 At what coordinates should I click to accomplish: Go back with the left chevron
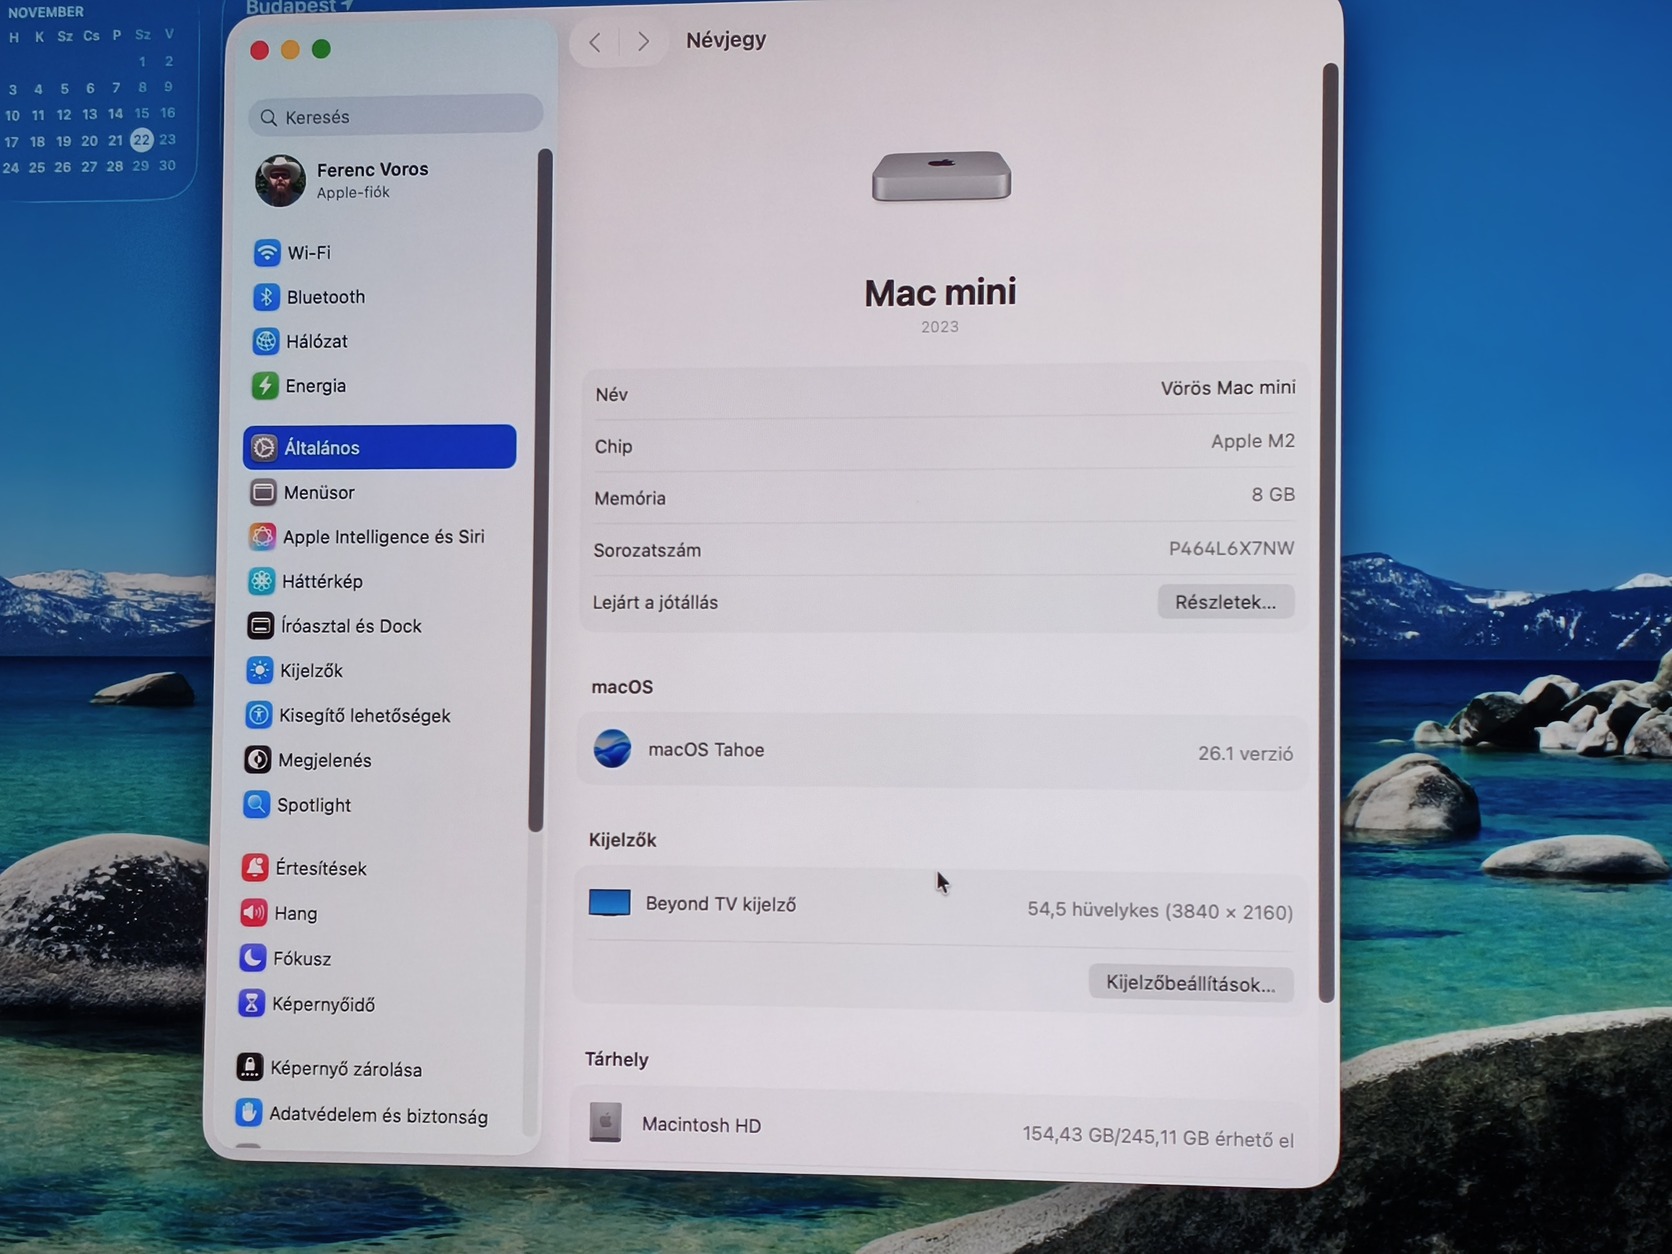(x=595, y=42)
